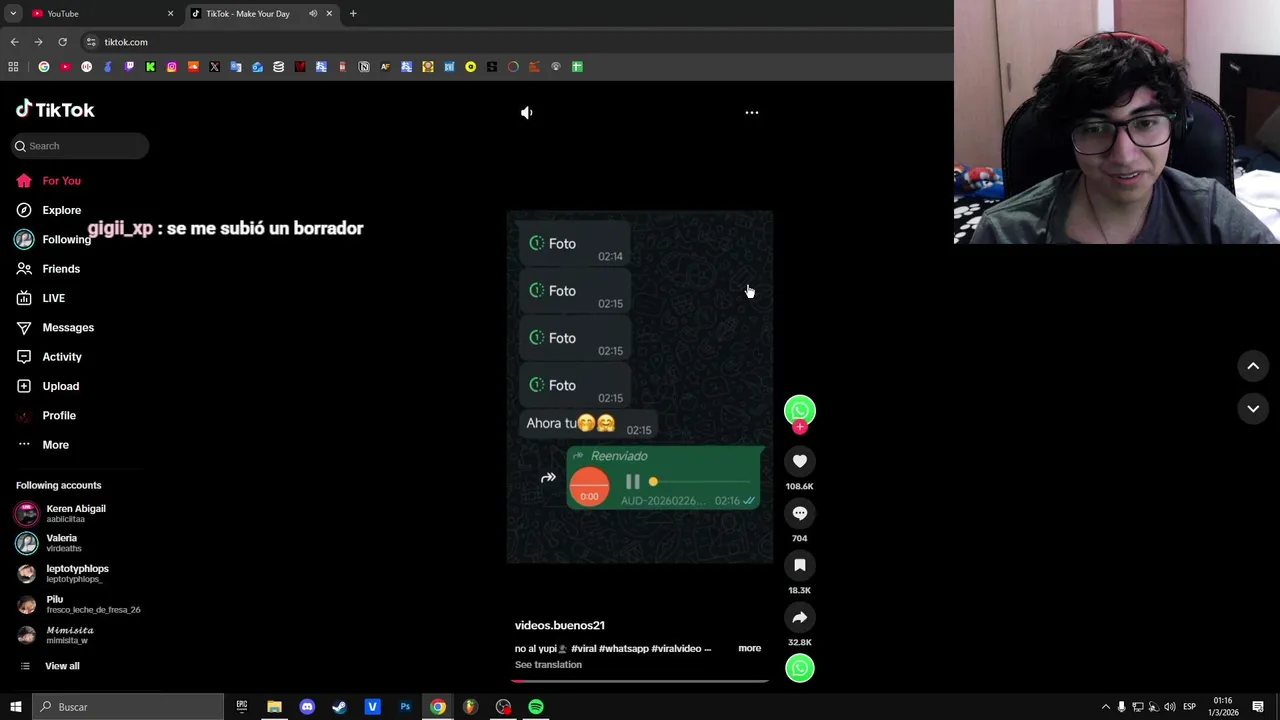Open the Twitch bookmark
The image size is (1280, 720).
tap(129, 67)
